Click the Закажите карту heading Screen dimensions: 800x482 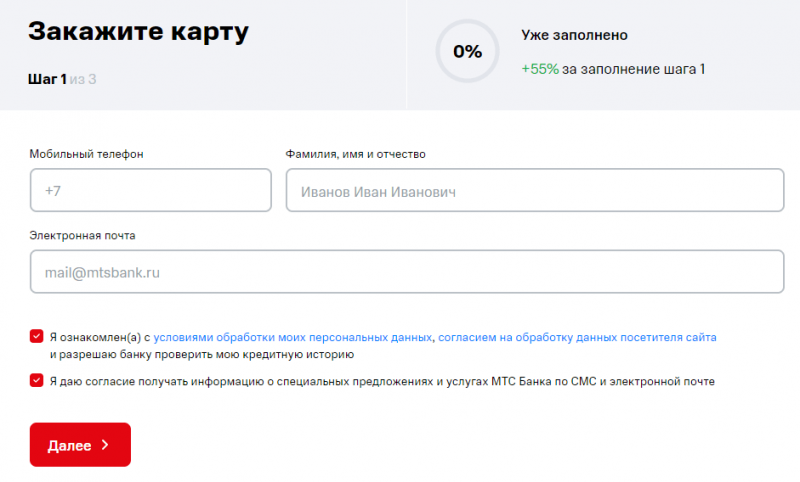(138, 31)
